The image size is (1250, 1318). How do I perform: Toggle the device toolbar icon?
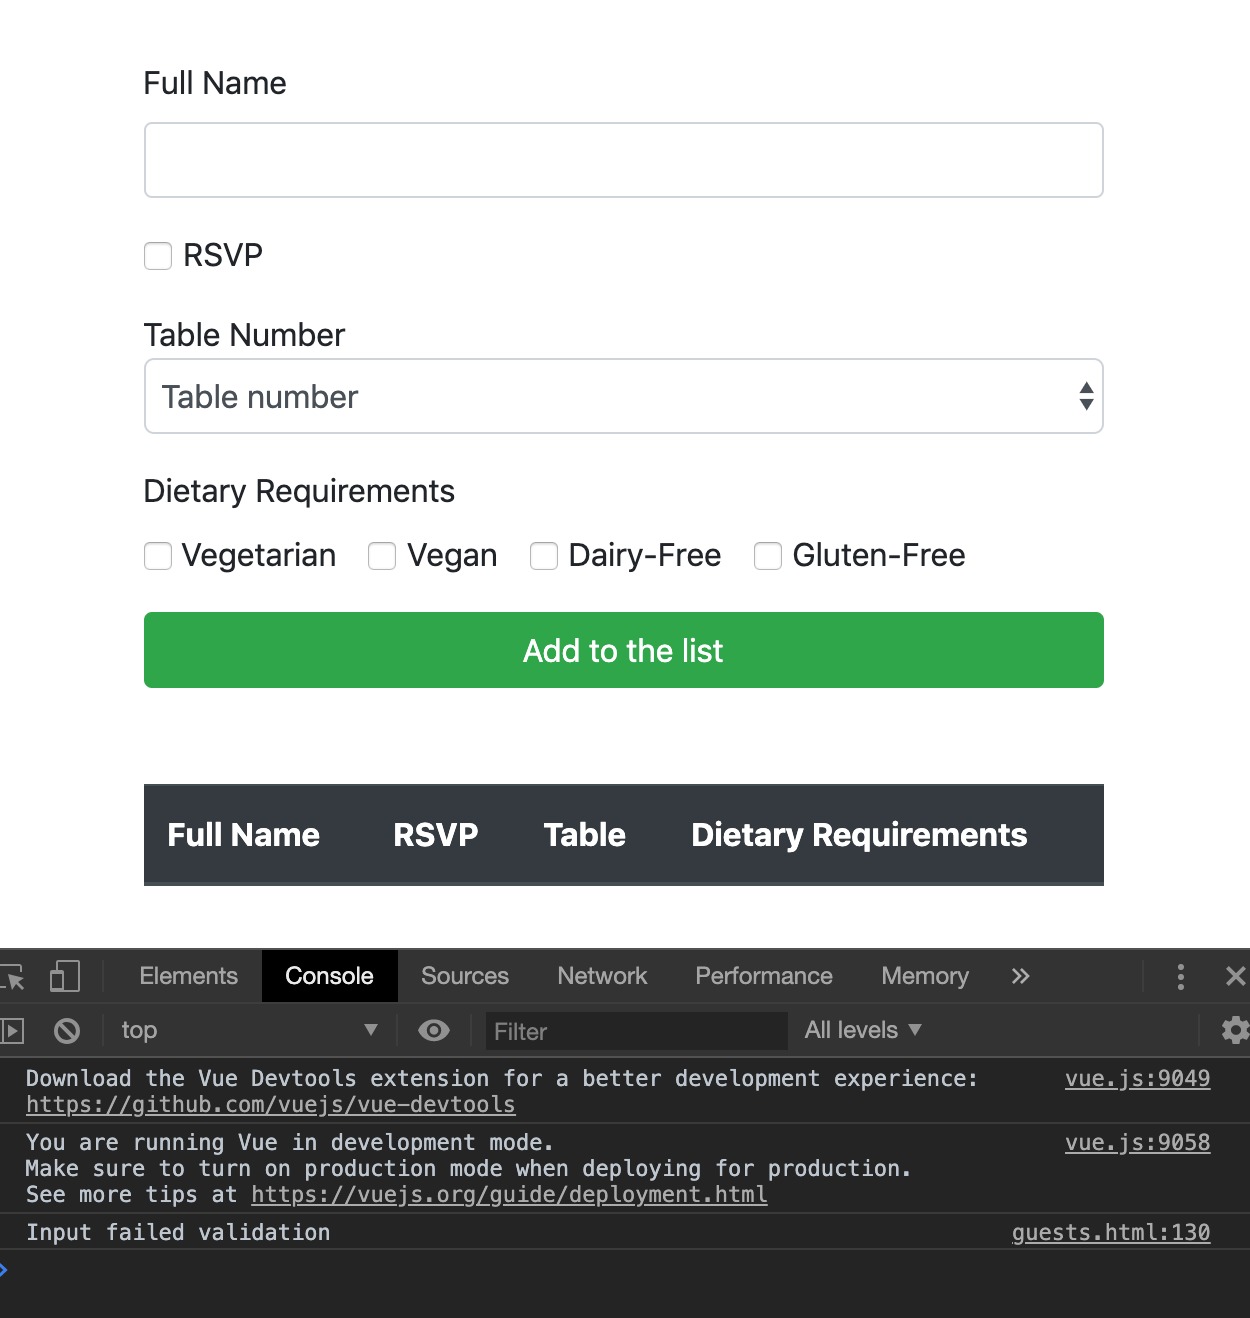tap(65, 977)
